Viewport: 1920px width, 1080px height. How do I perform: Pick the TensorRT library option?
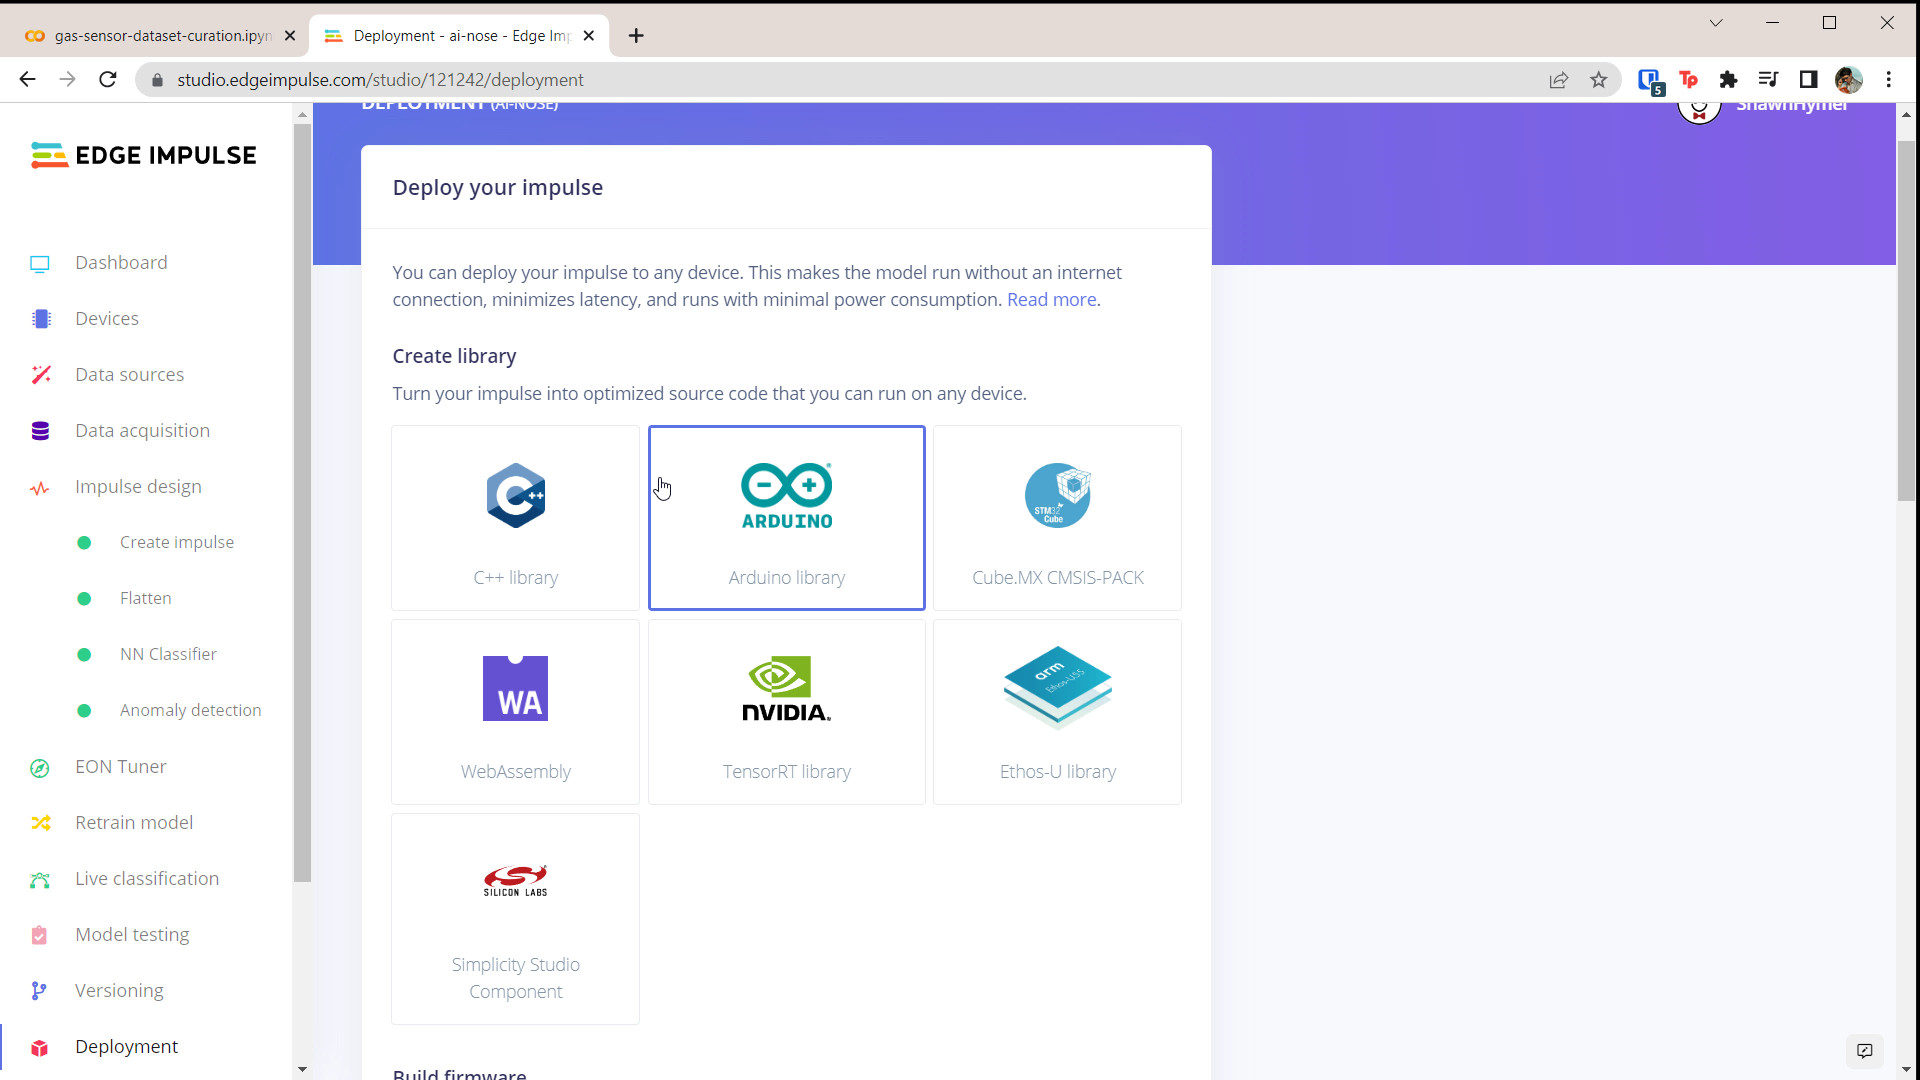click(786, 711)
